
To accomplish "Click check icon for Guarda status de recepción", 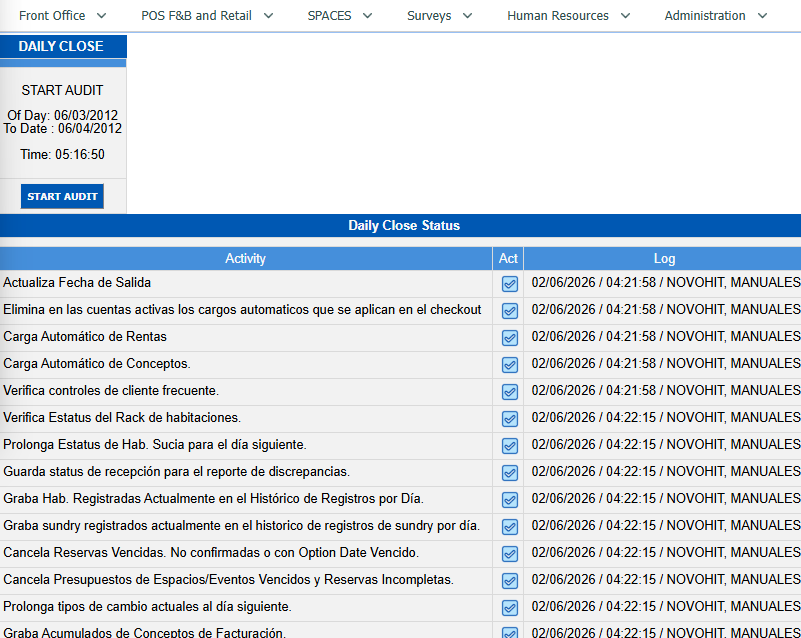I will [x=509, y=473].
